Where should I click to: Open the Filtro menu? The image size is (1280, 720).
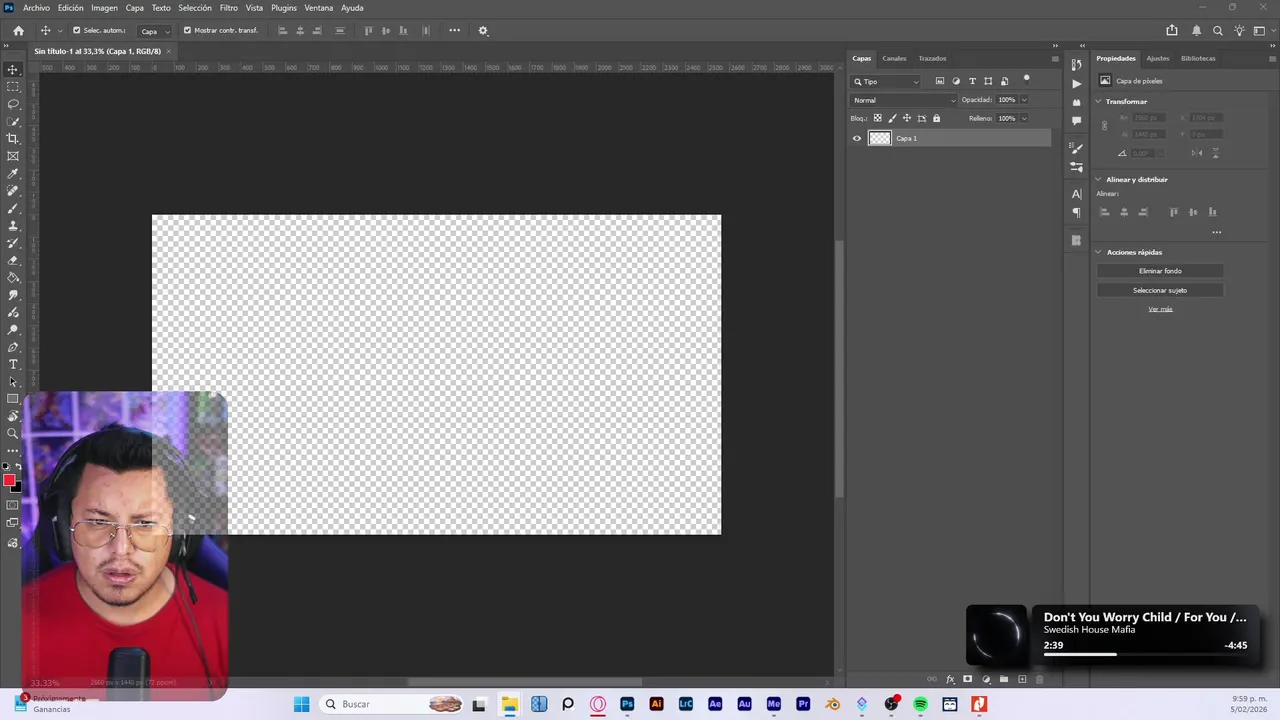229,8
